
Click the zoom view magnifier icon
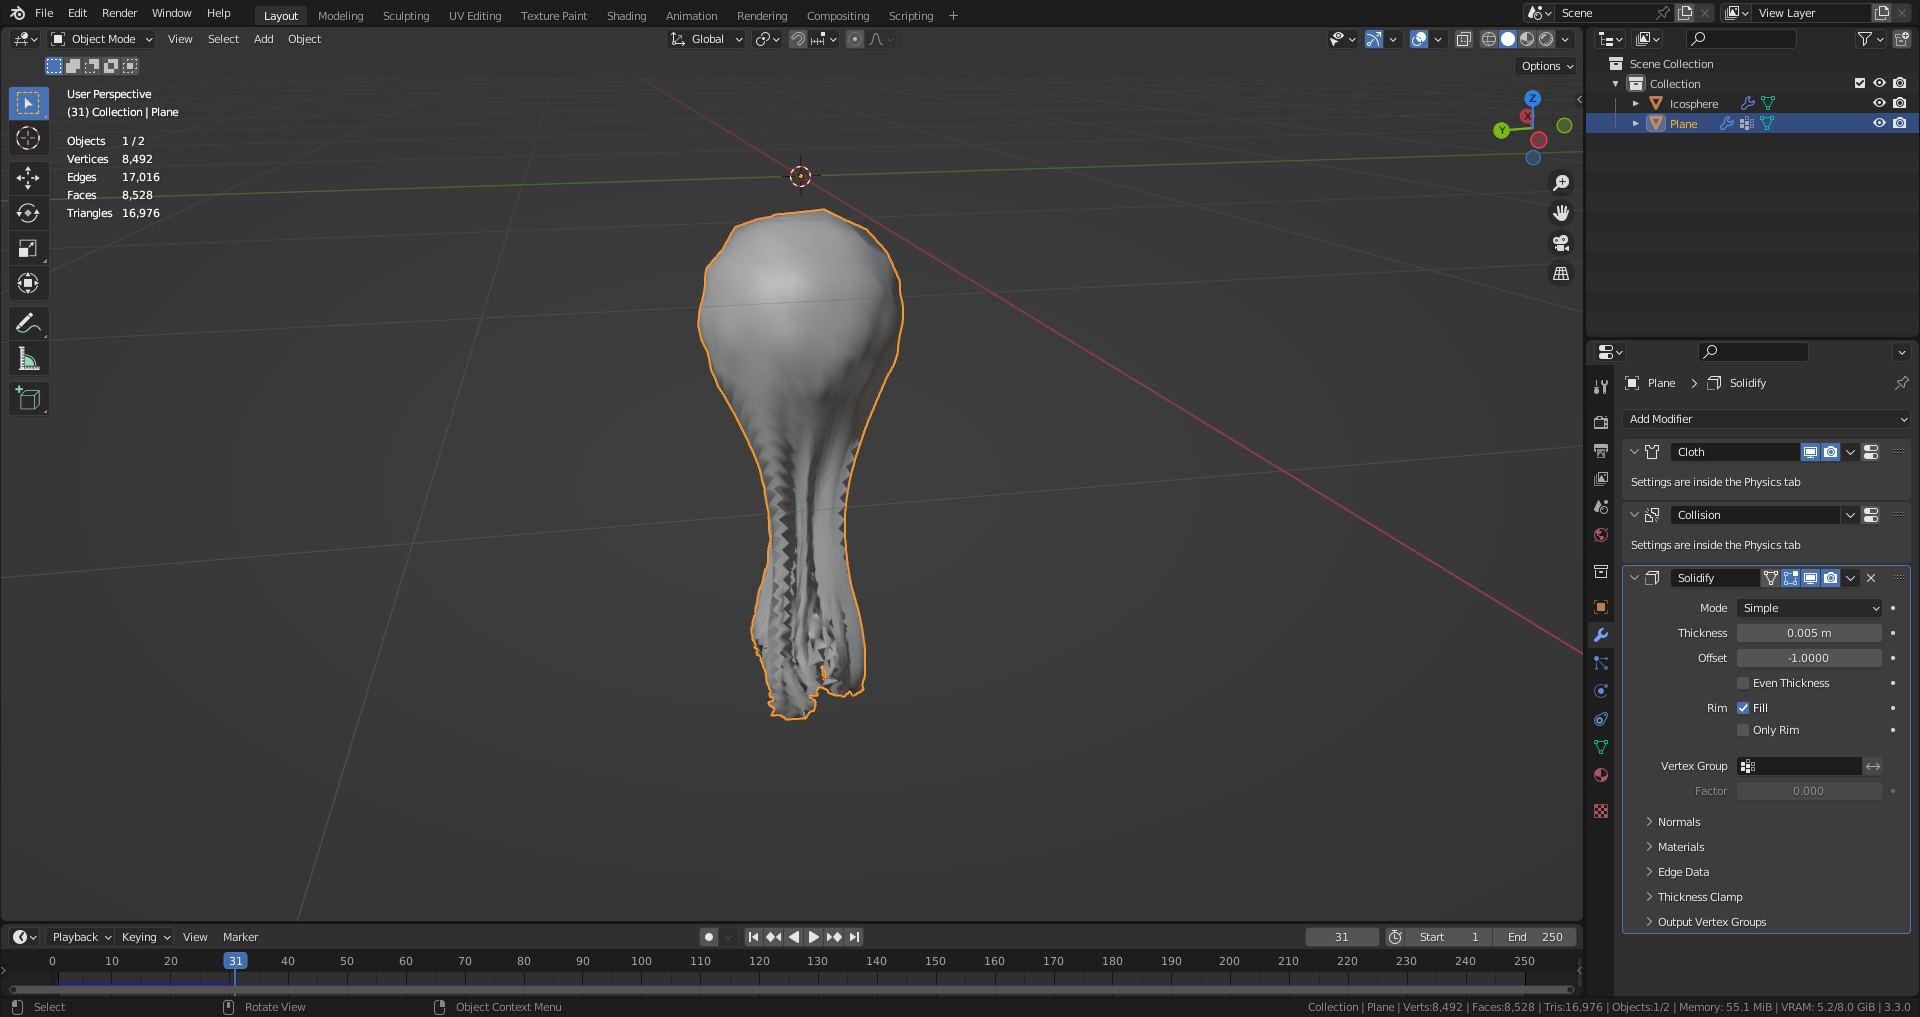point(1560,183)
